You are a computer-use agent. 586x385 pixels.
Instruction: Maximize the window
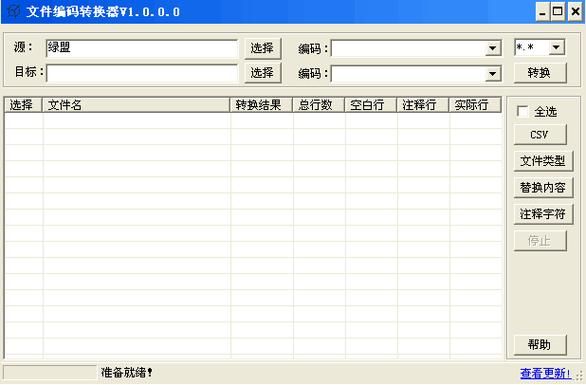(558, 12)
